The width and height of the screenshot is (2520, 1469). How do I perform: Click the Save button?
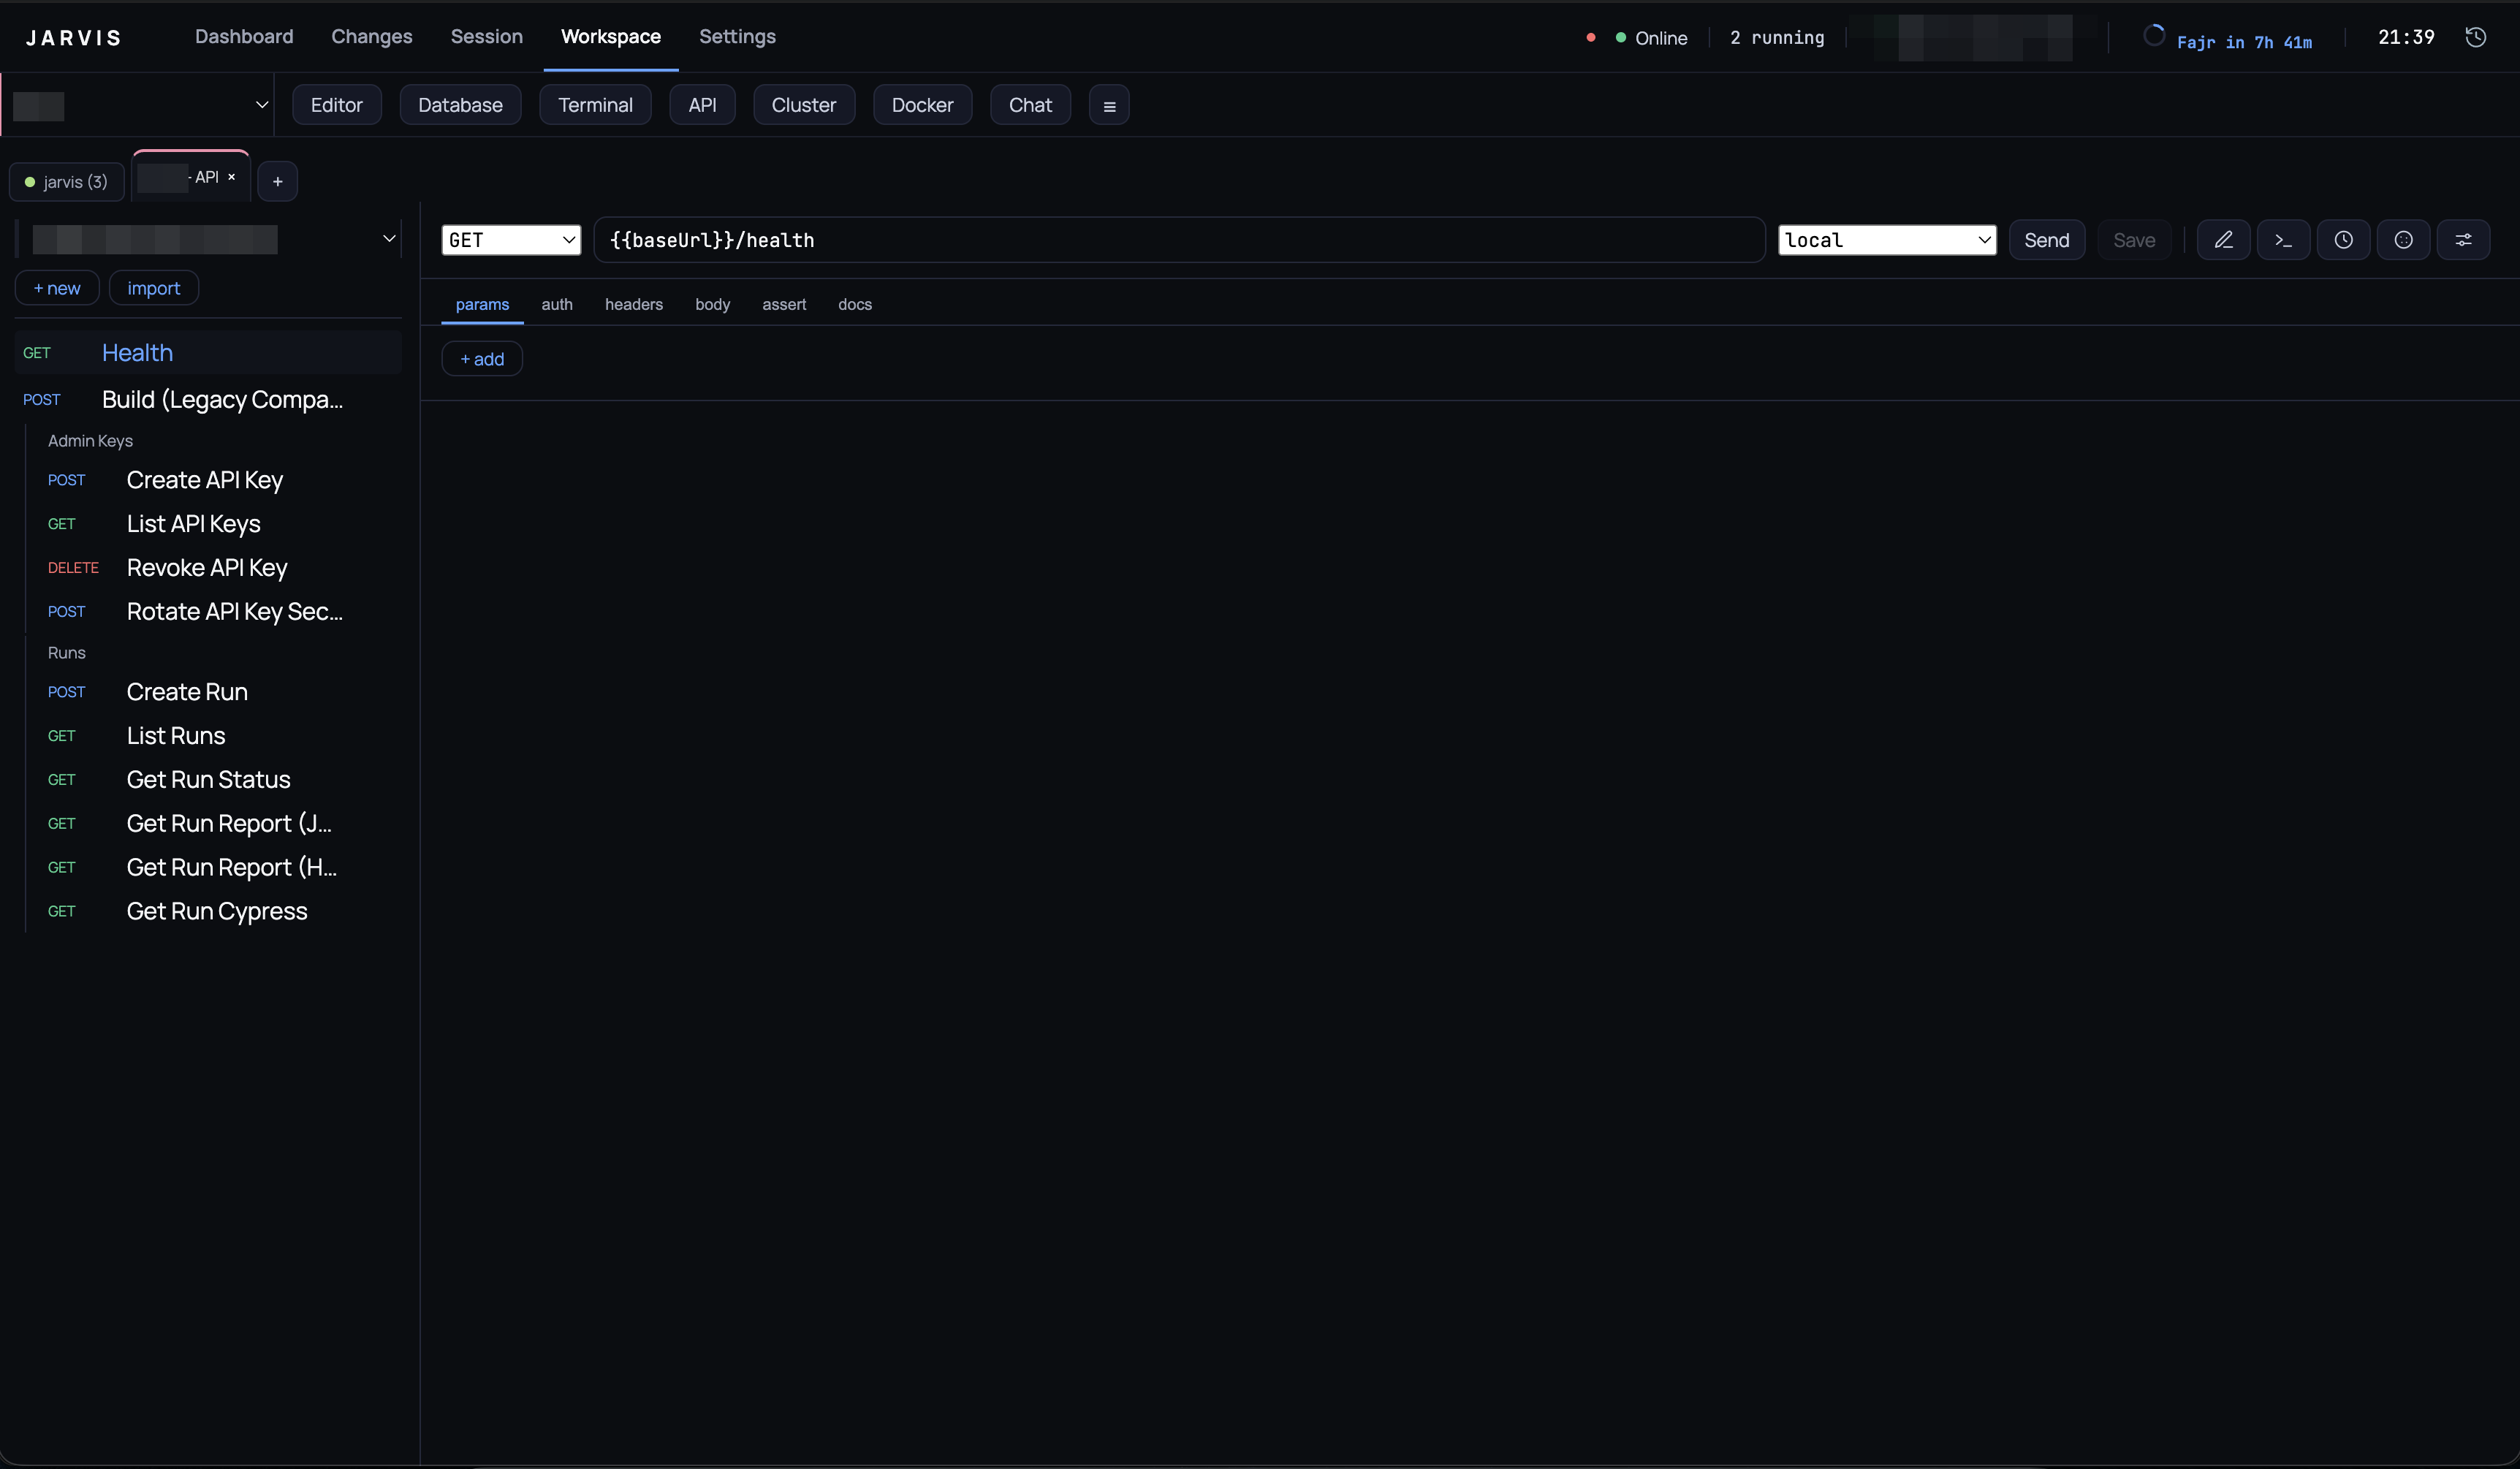tap(2134, 240)
